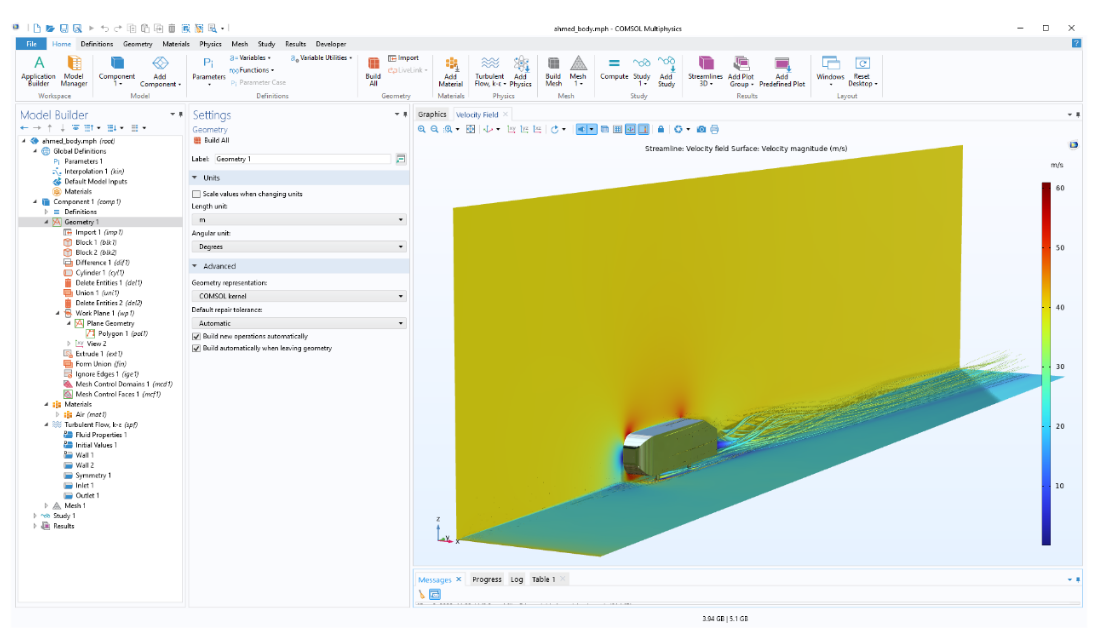Save the model with the quick access icon
Viewport: 1093px width, 631px height.
(63, 29)
